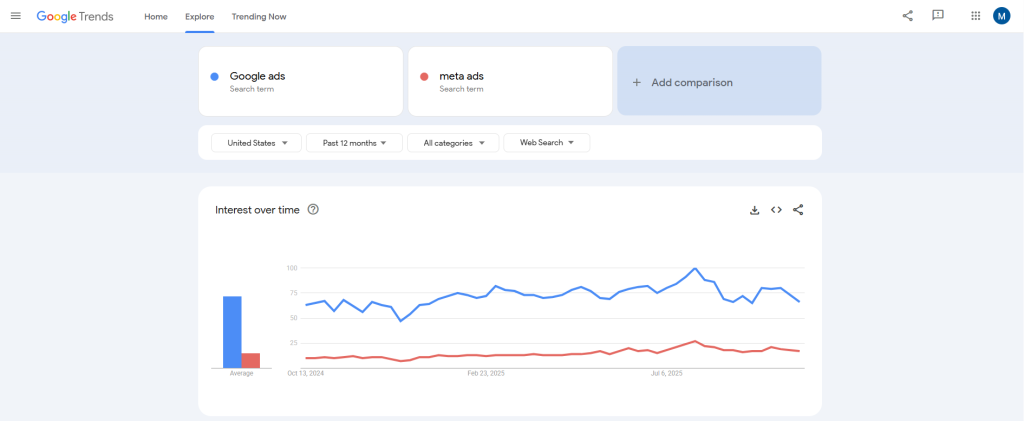Expand the All categories dropdown
Screen dimensions: 1024x421
click(453, 143)
